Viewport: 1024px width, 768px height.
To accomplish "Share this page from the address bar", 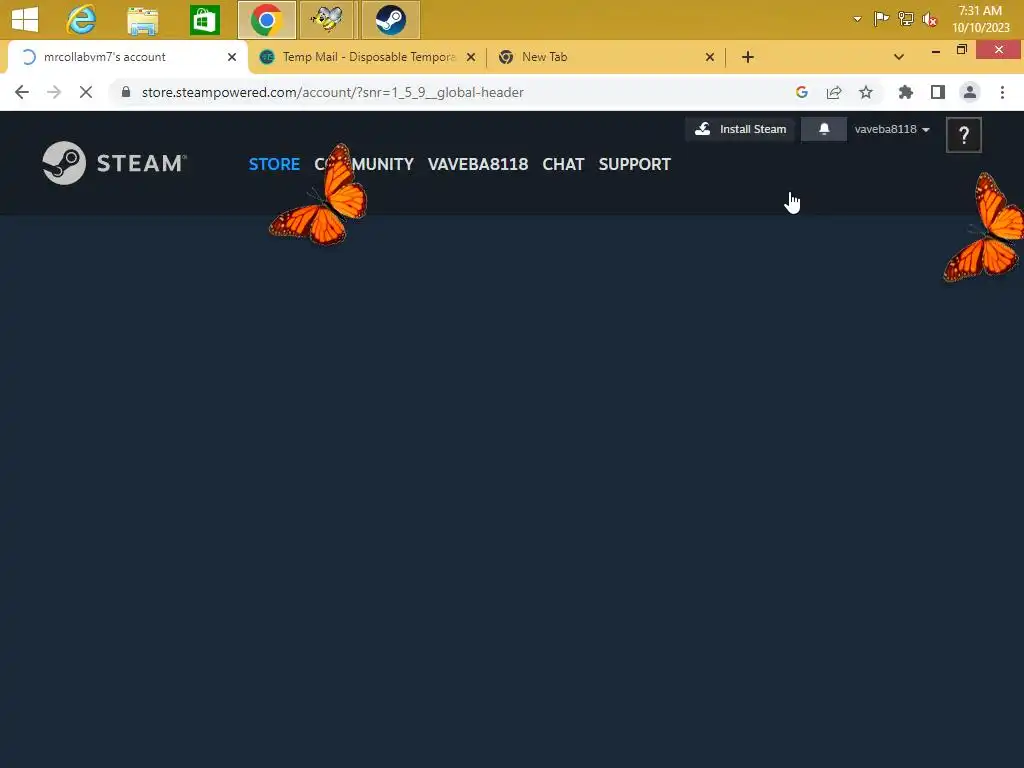I will tap(834, 92).
